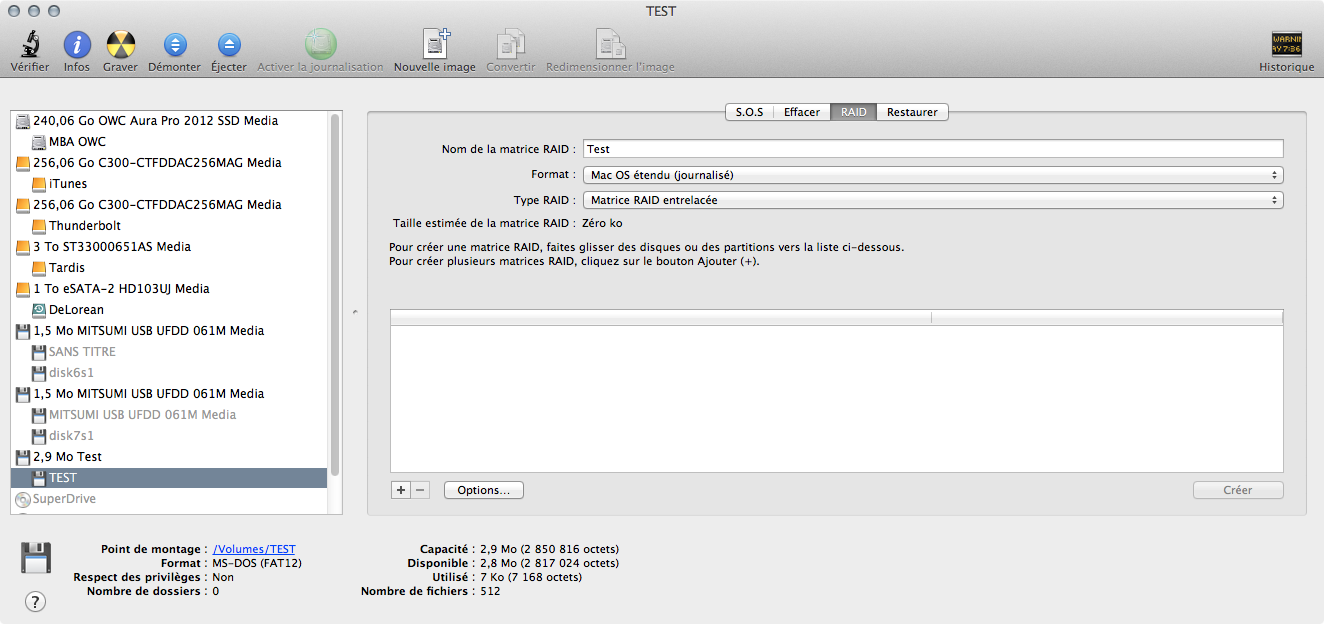The height and width of the screenshot is (624, 1324).
Task: Click the Démonter toolbar icon
Action: pos(174,45)
